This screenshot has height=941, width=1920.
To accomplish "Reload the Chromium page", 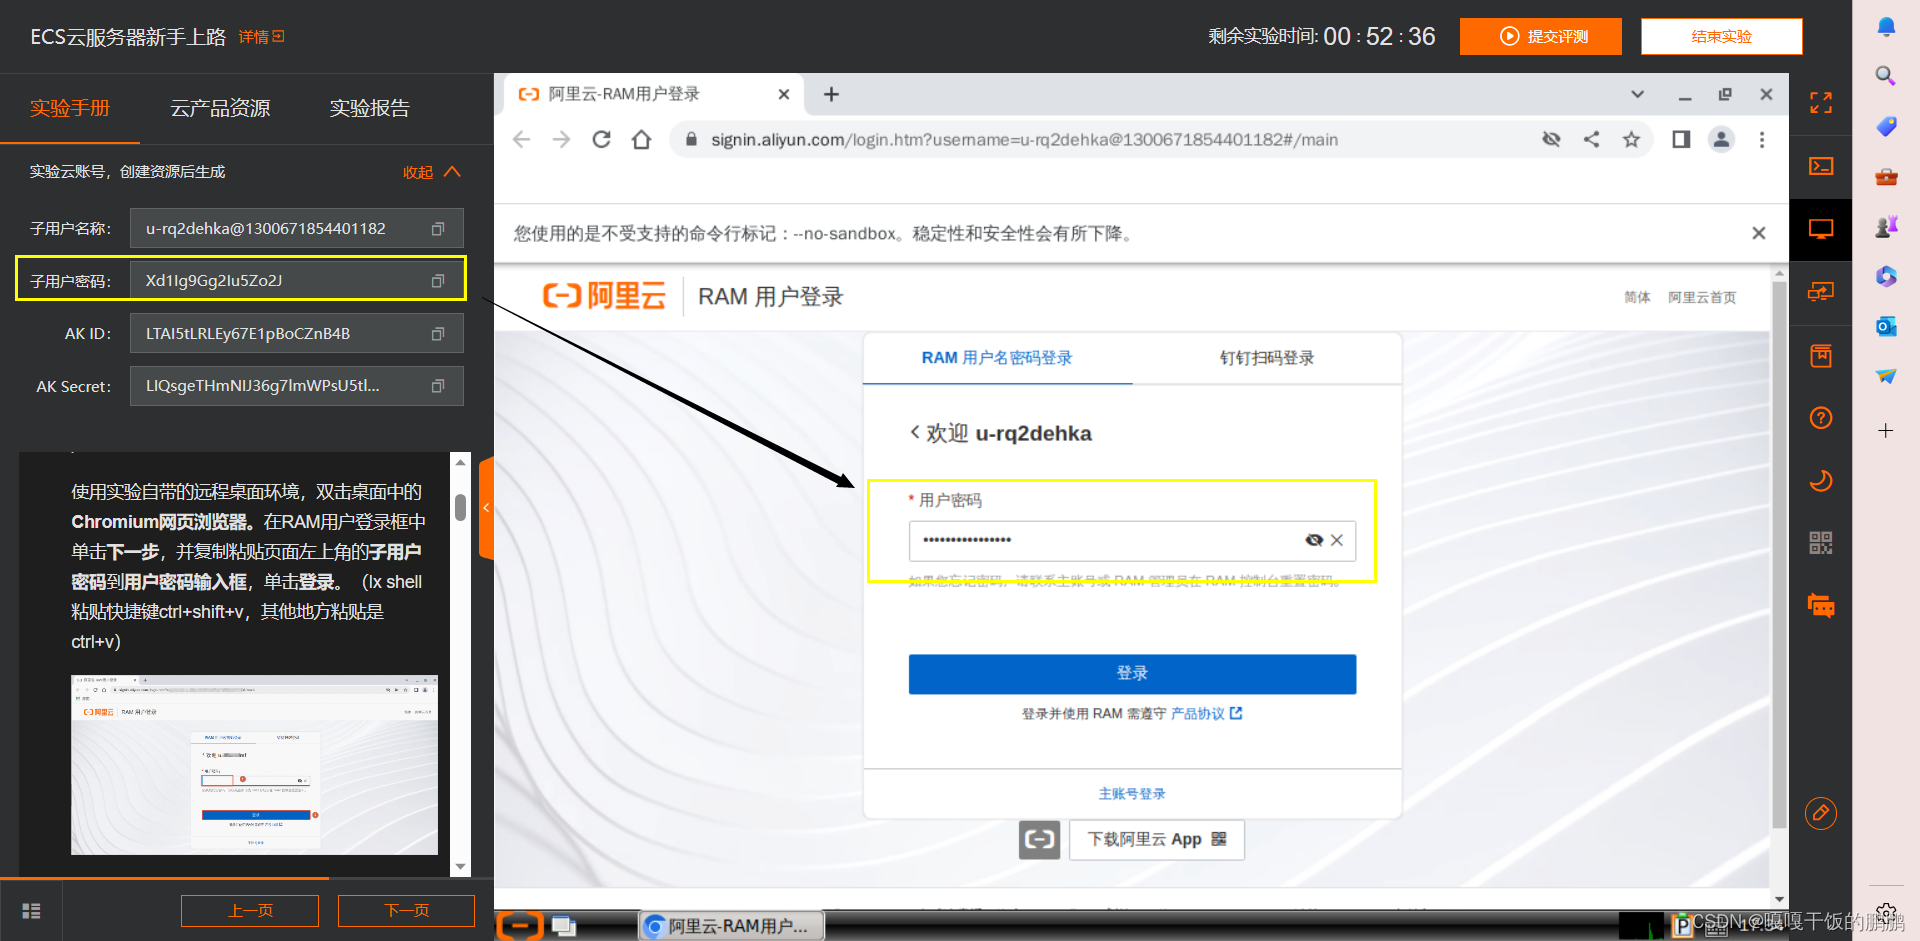I will tap(601, 140).
